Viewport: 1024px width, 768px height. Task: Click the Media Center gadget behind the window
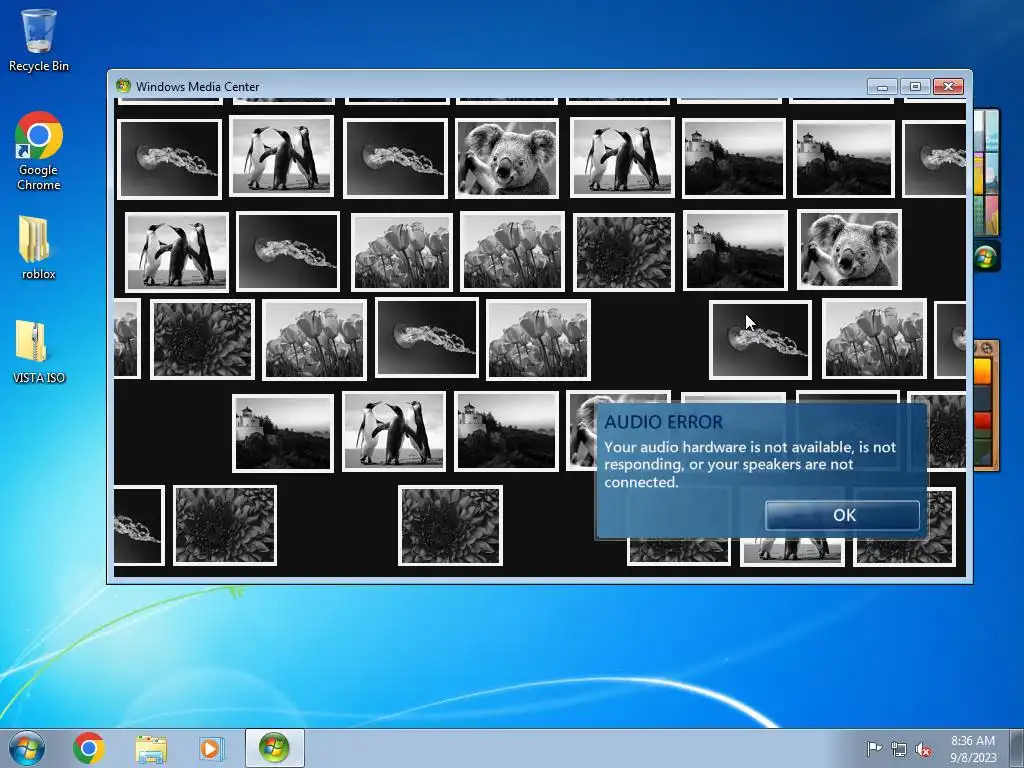(x=986, y=257)
